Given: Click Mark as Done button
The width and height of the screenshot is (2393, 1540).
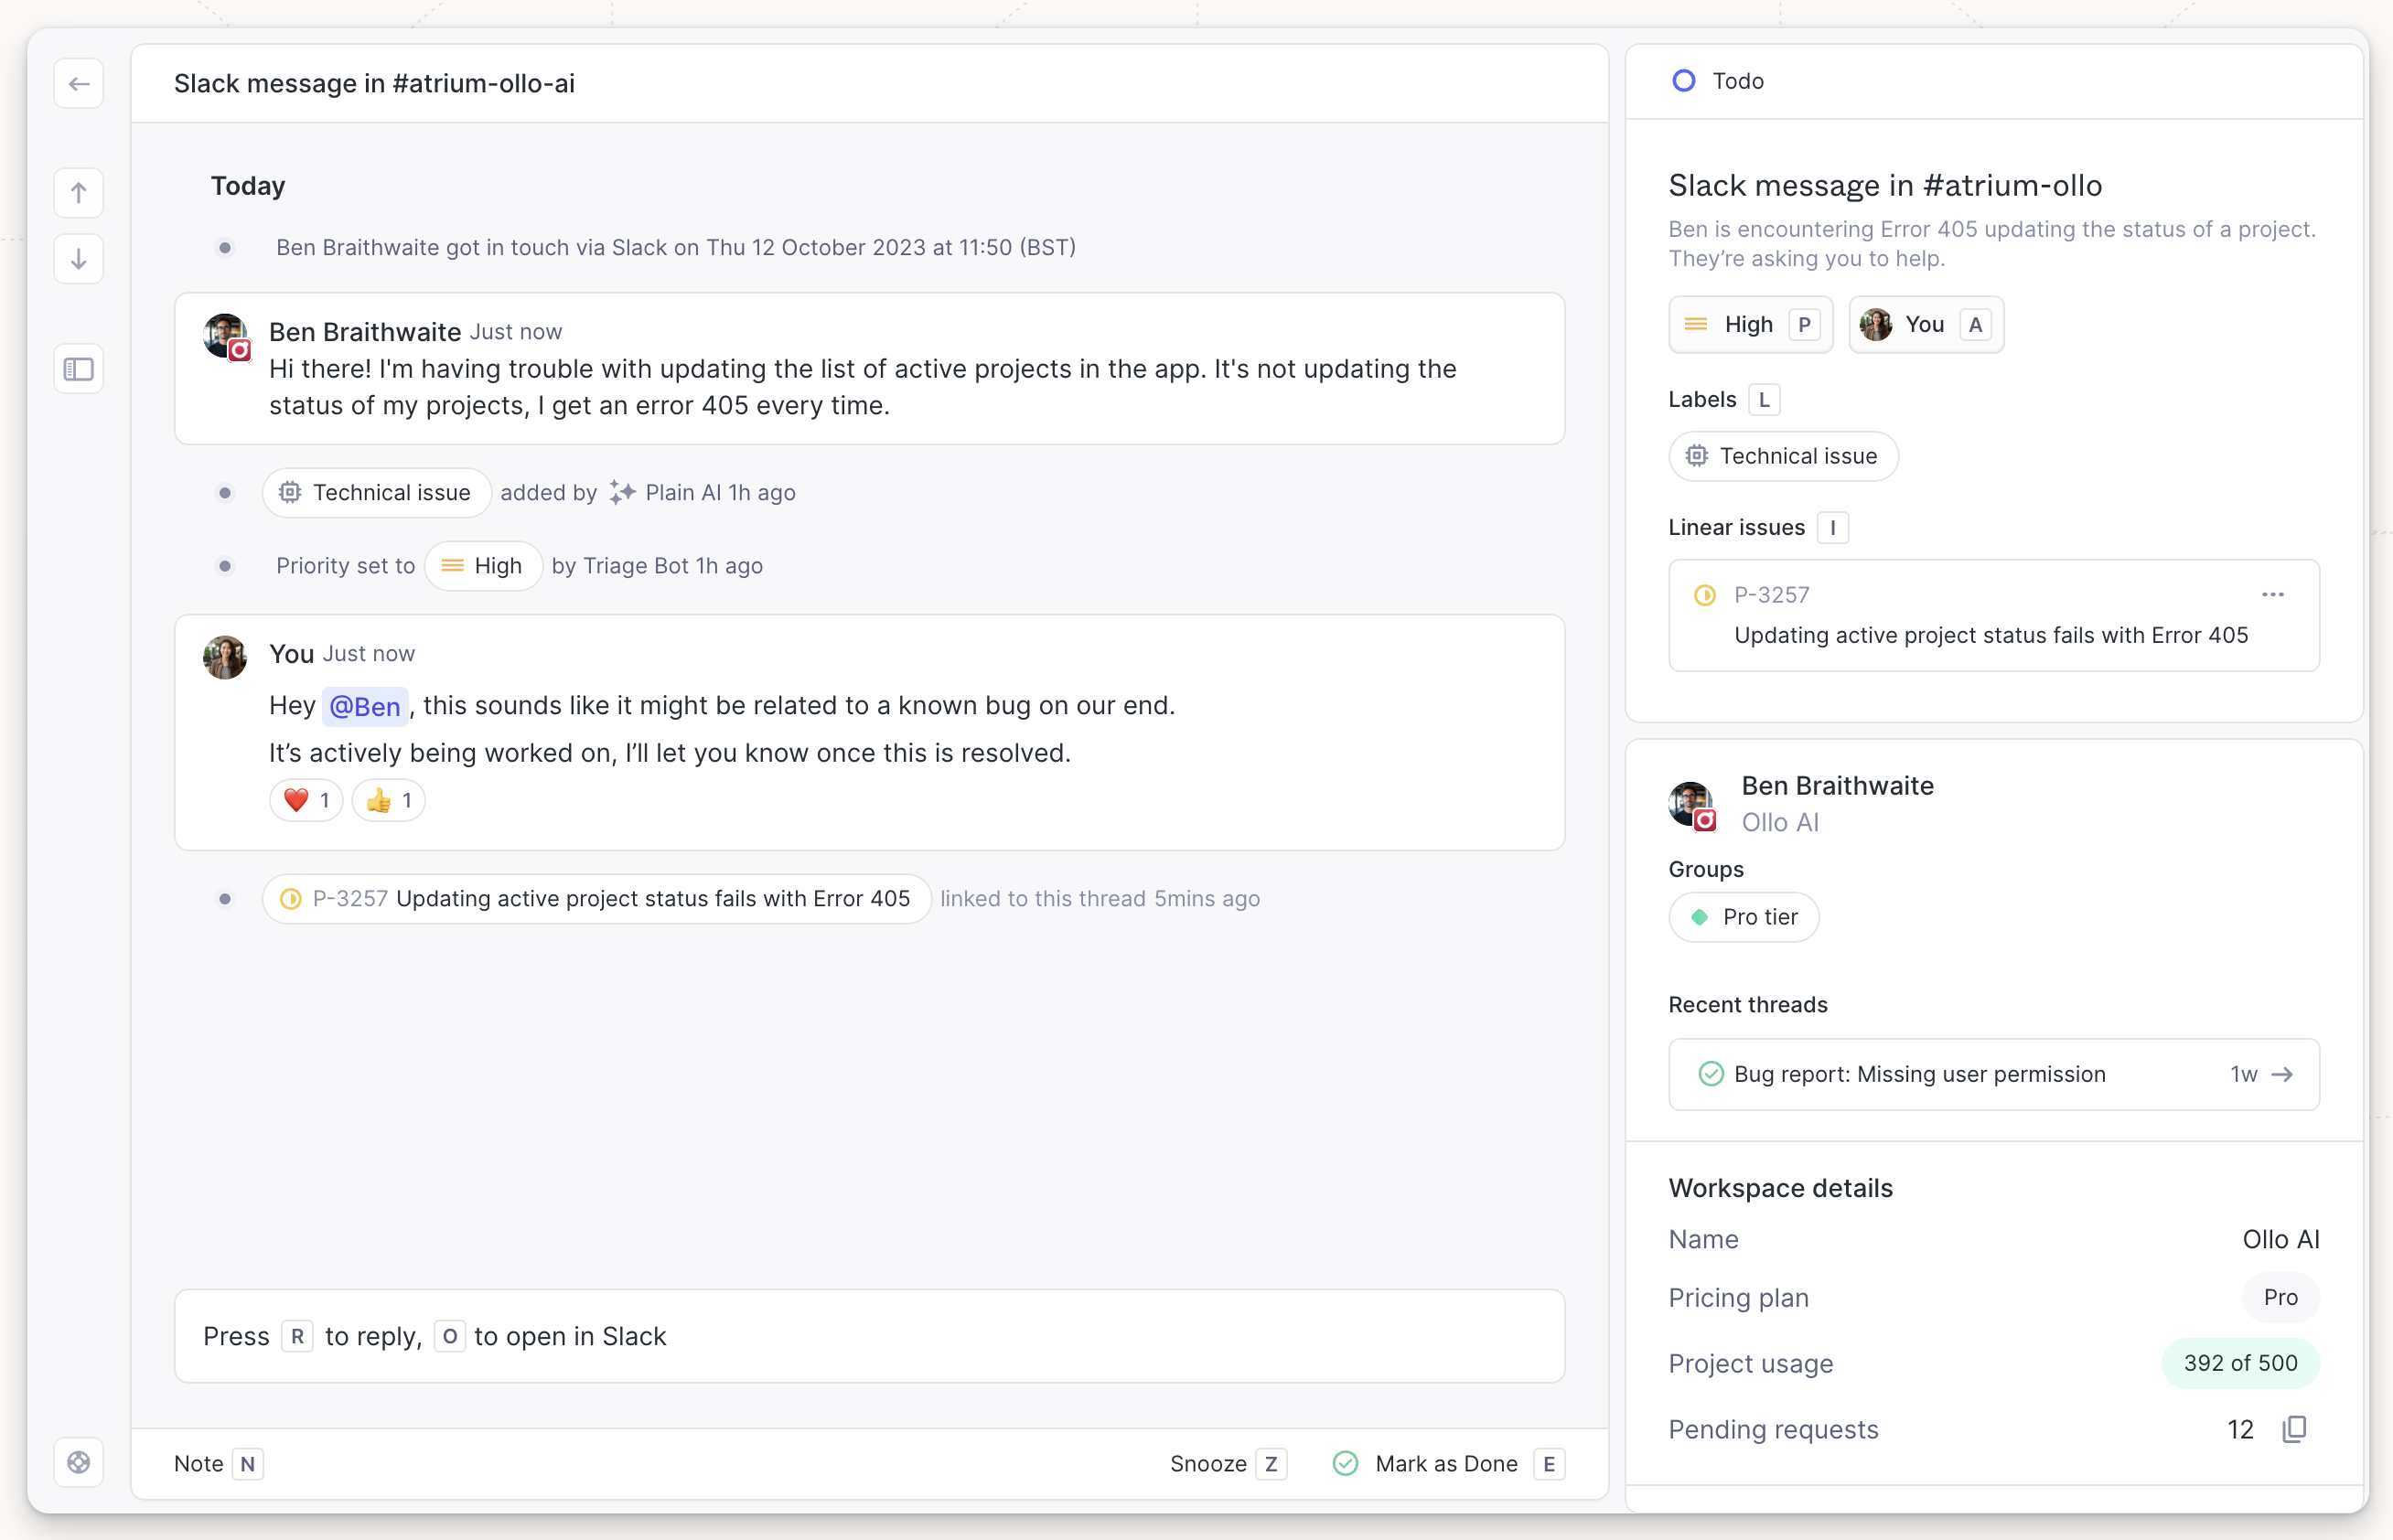Looking at the screenshot, I should coord(1447,1464).
